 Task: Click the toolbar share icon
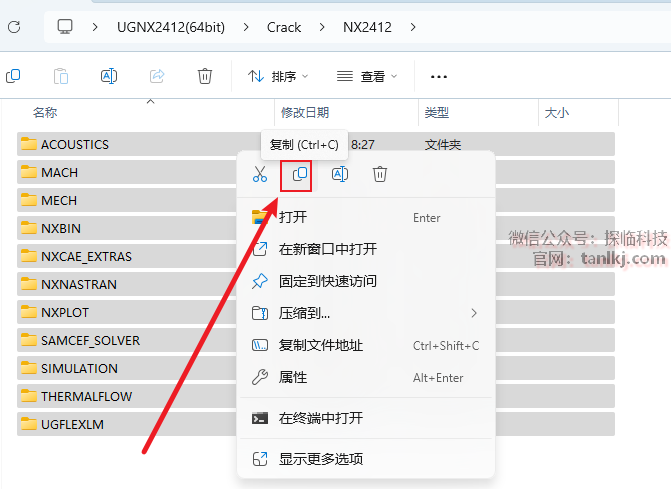[x=157, y=76]
